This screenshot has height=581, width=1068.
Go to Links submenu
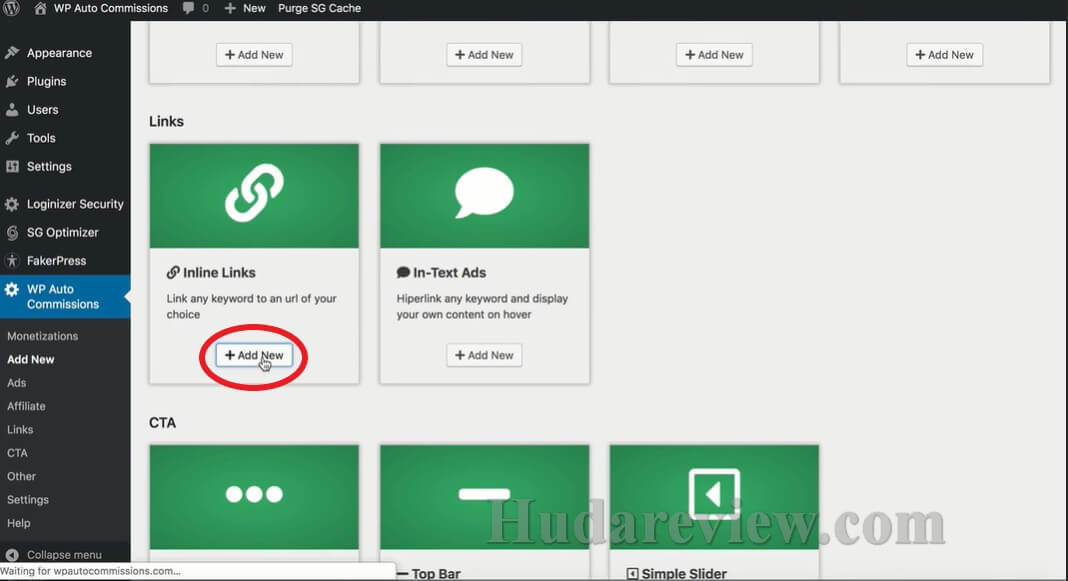[20, 430]
